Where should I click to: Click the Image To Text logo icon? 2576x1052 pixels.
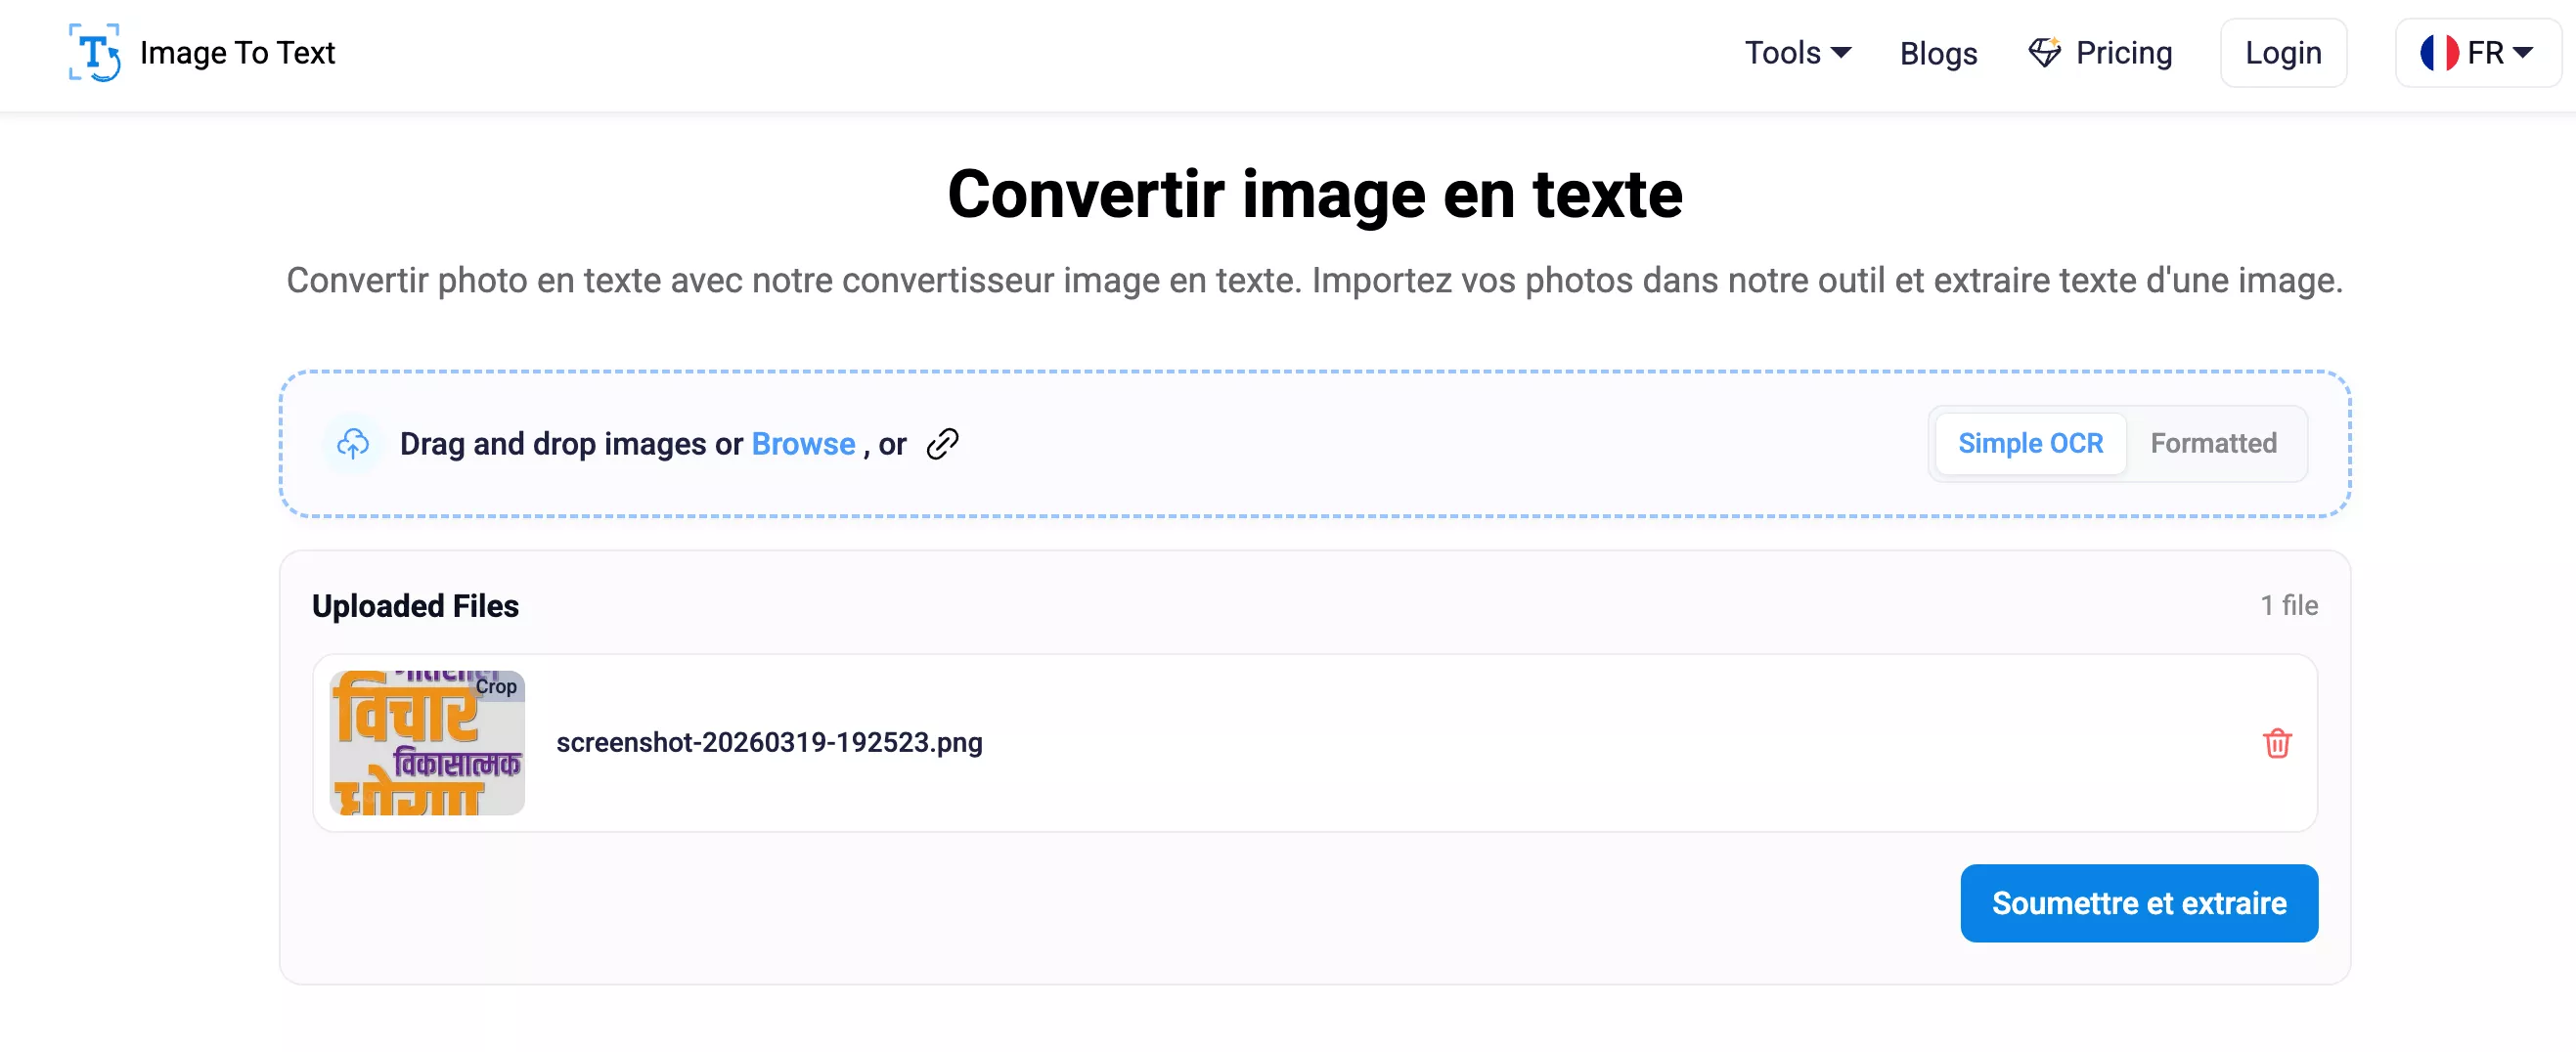click(x=94, y=52)
